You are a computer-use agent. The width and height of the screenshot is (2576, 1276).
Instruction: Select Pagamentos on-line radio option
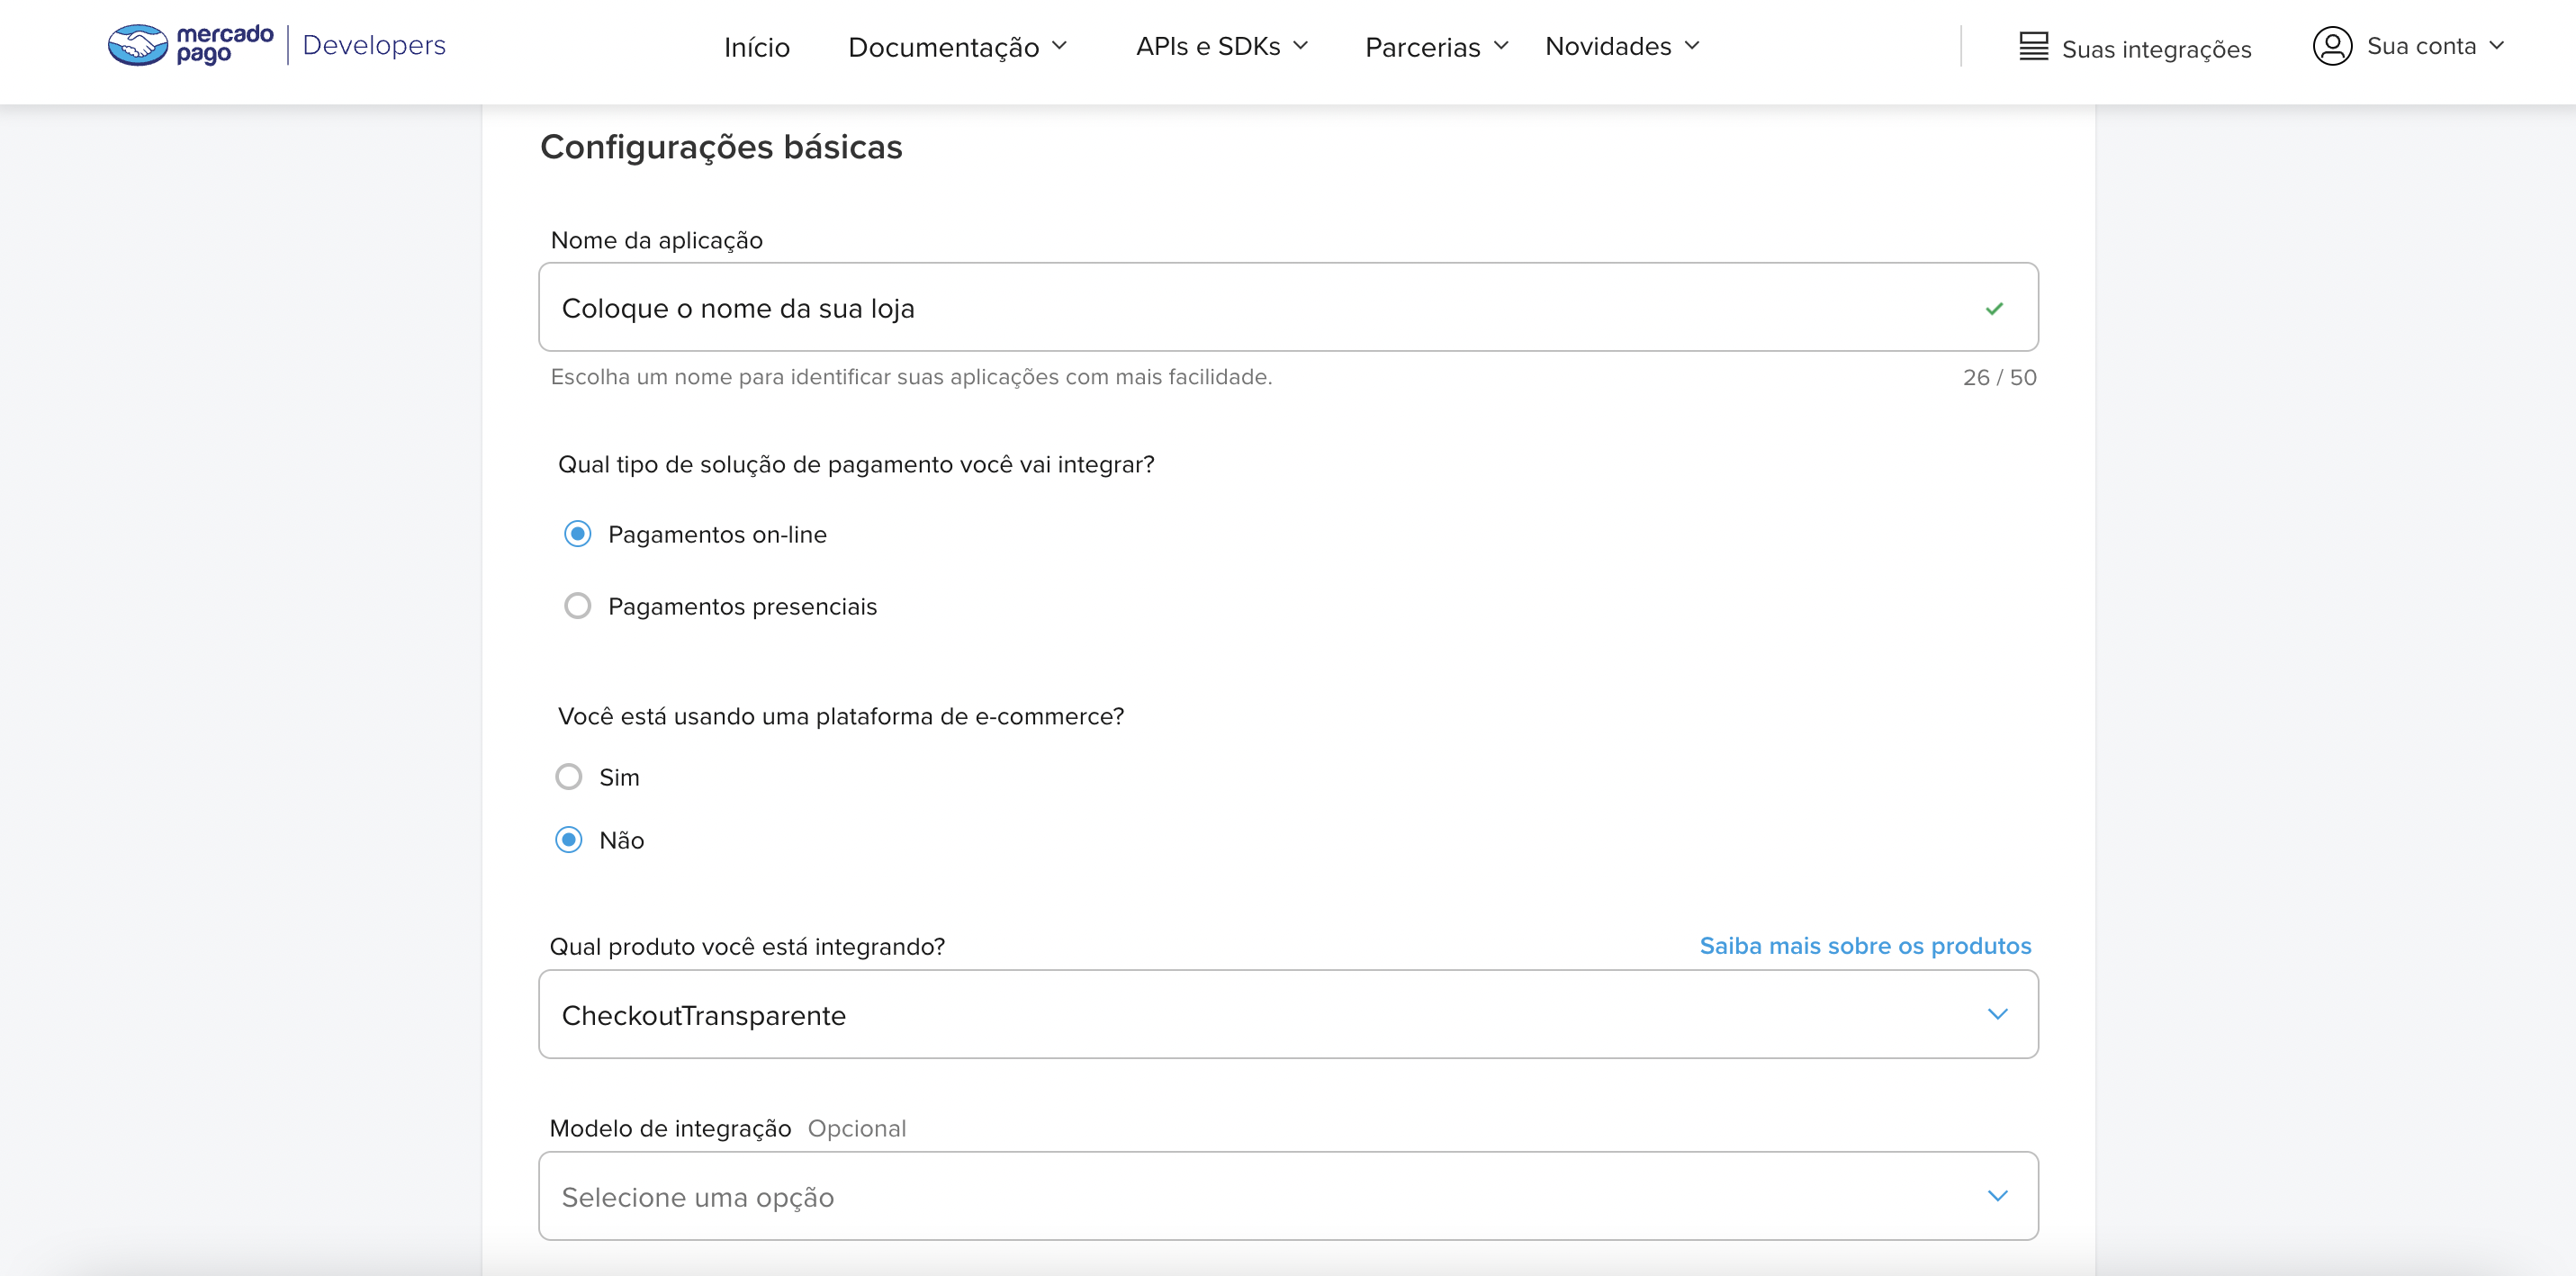coord(578,534)
